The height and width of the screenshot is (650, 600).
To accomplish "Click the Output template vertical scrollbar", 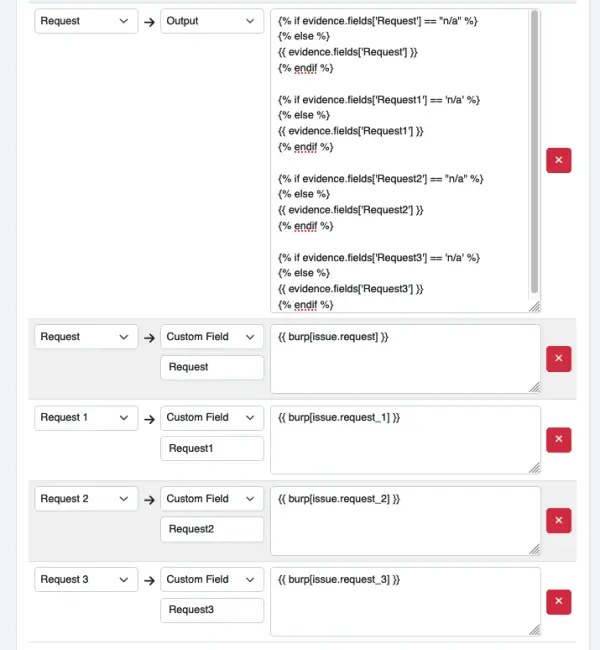I will click(535, 150).
